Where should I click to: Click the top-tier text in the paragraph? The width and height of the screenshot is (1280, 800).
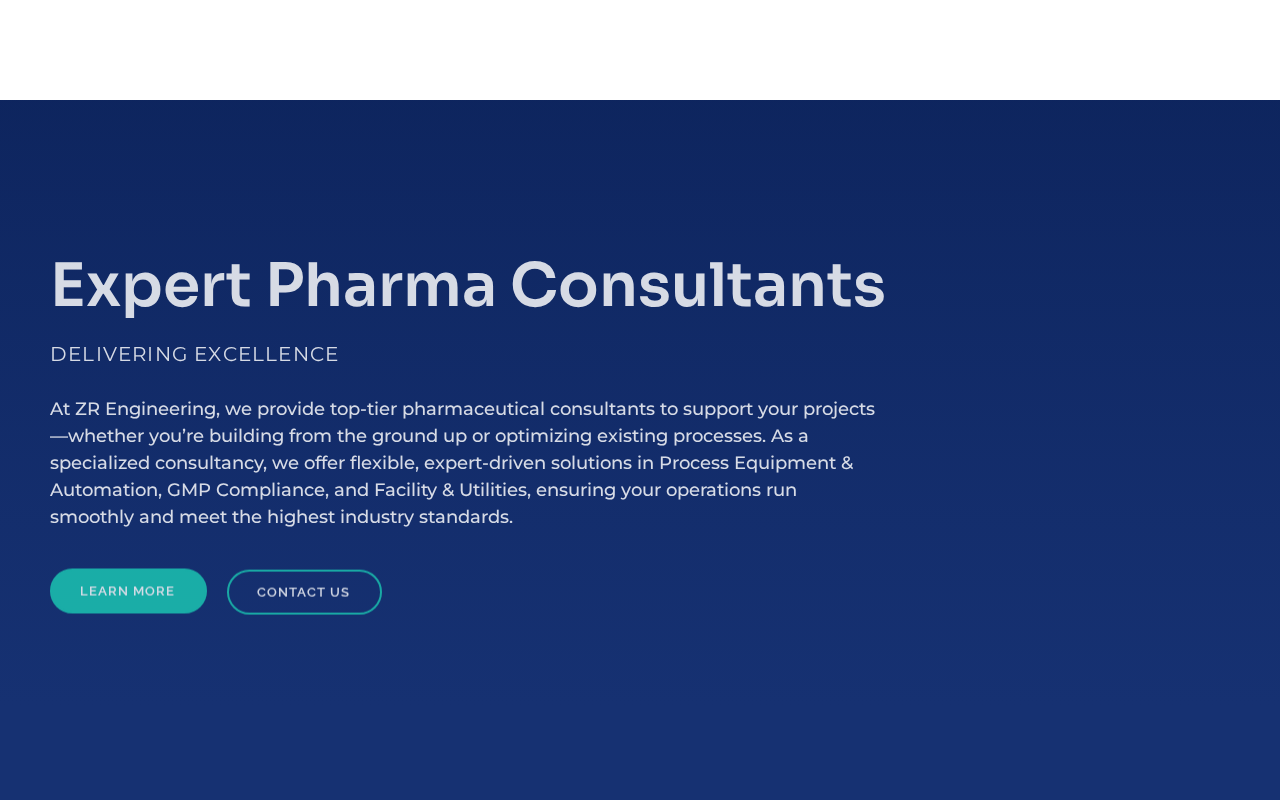(362, 409)
